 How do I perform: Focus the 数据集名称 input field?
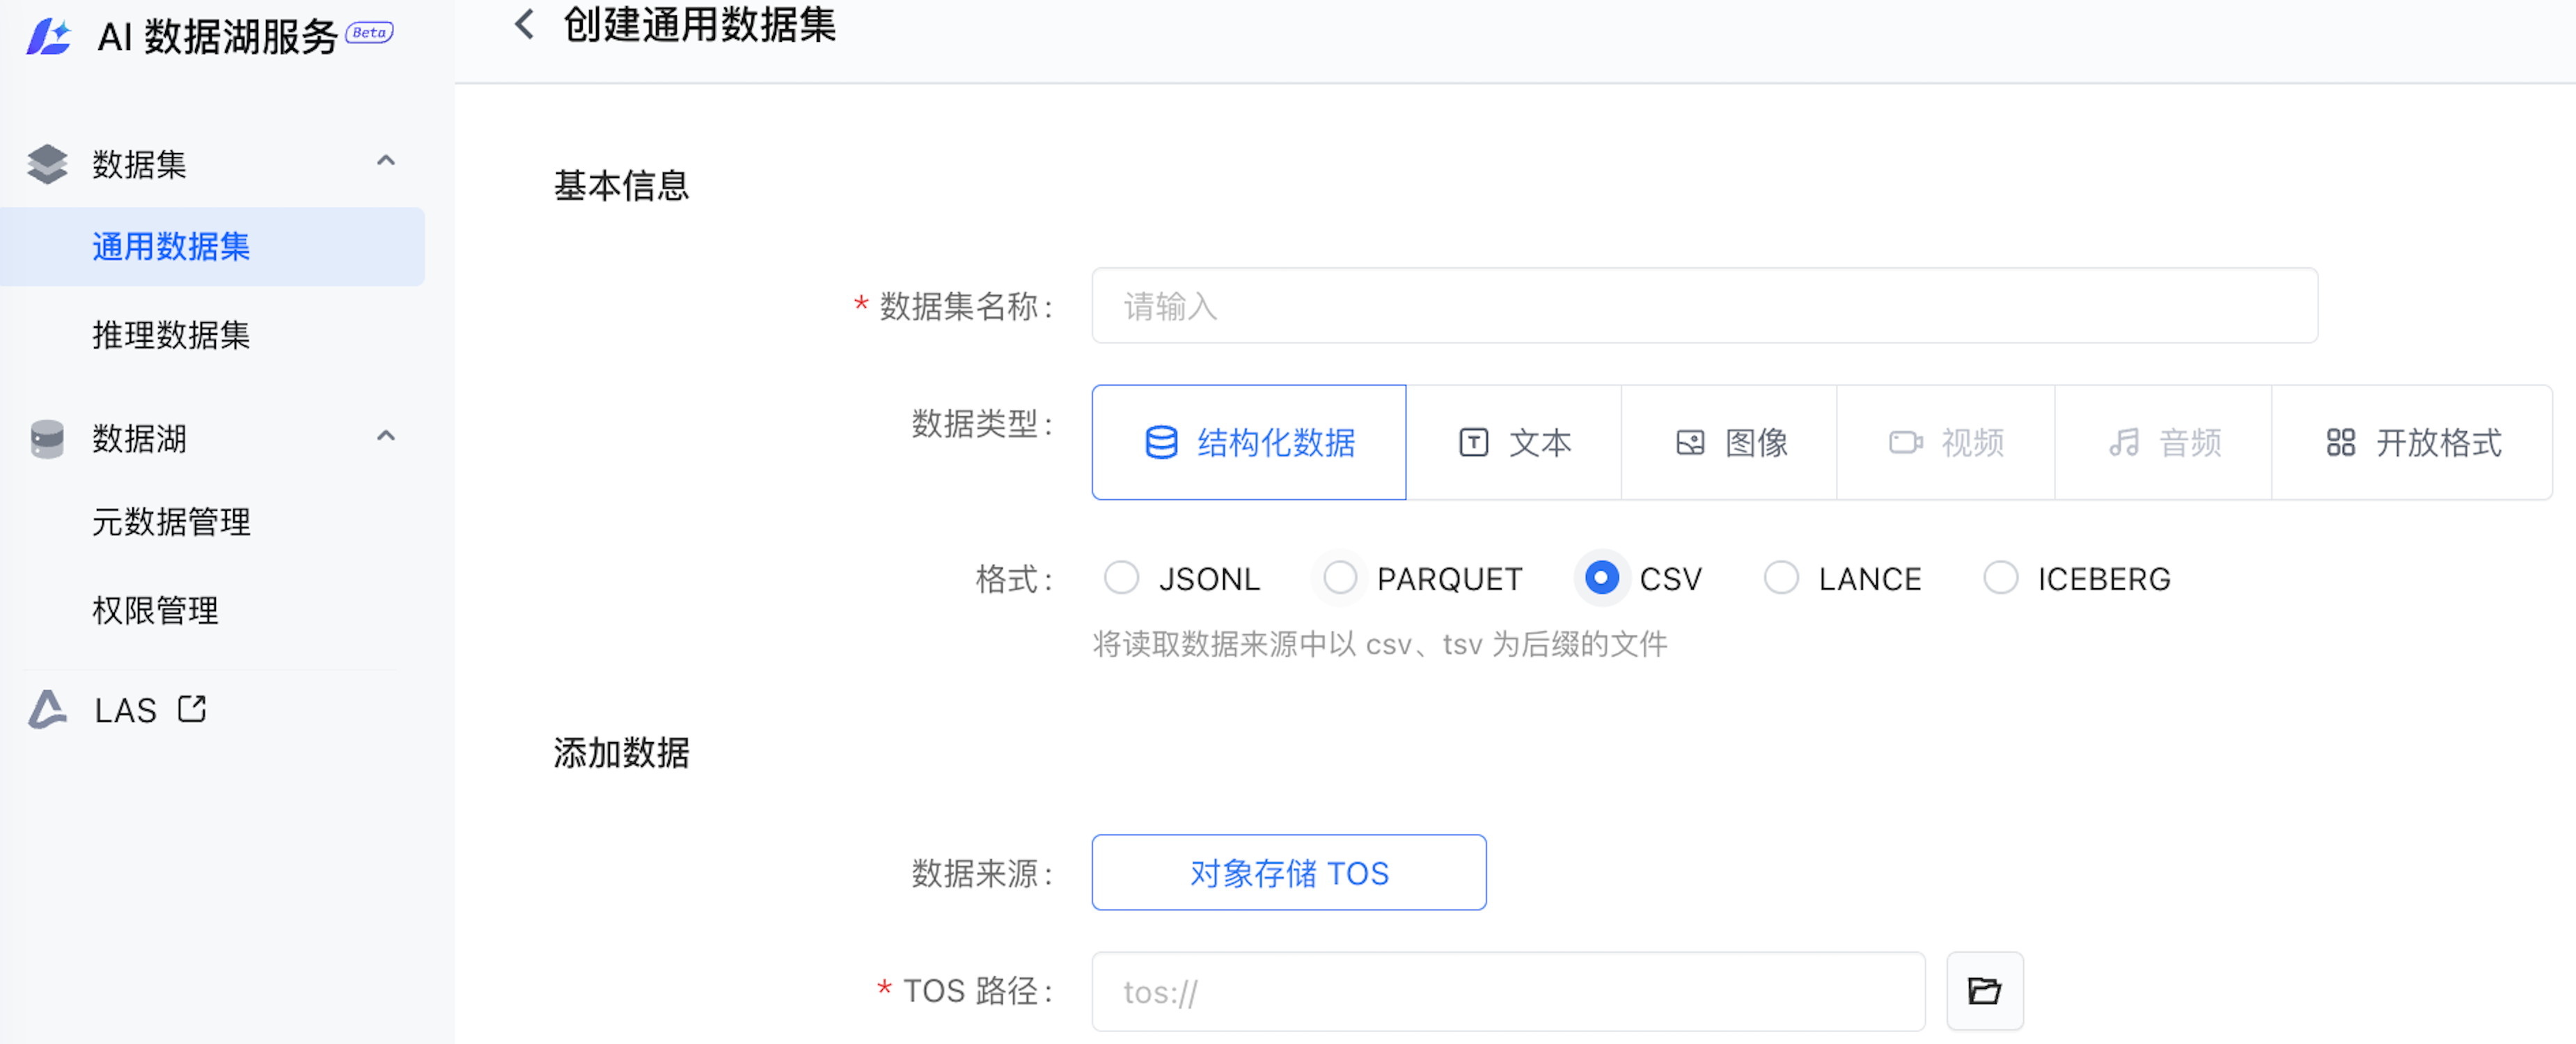[x=1704, y=305]
